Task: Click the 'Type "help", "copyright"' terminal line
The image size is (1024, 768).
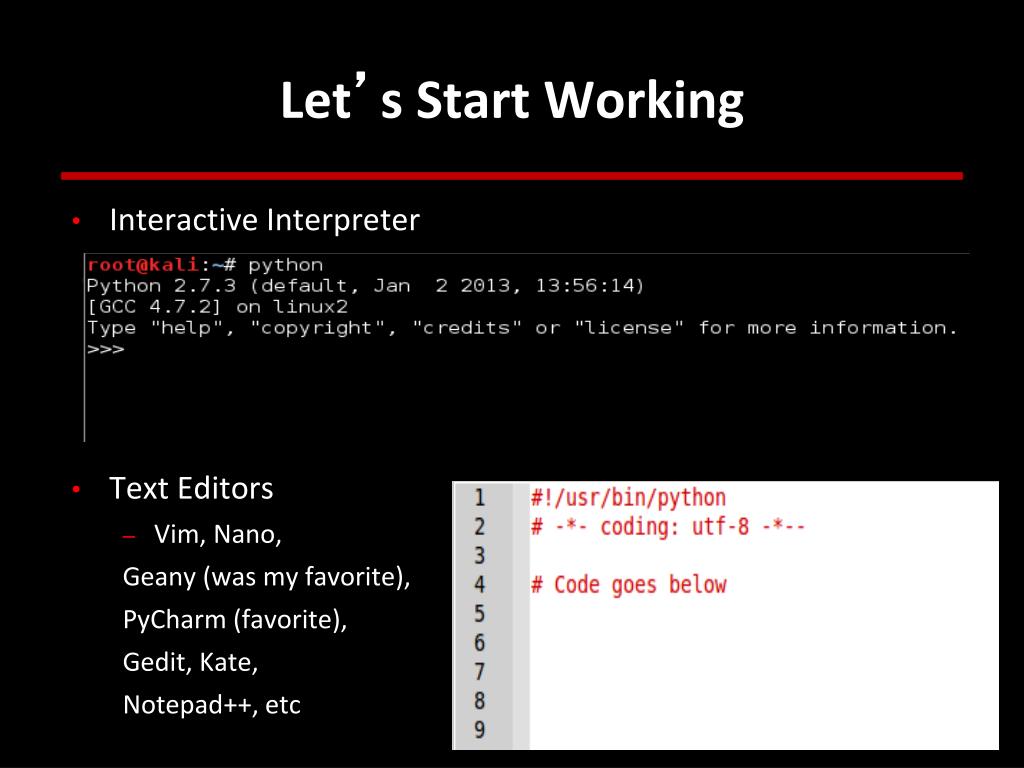Action: [x=522, y=328]
